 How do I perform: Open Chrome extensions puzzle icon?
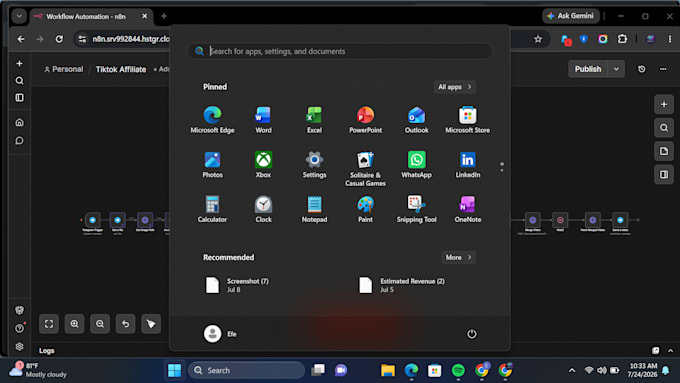(622, 39)
